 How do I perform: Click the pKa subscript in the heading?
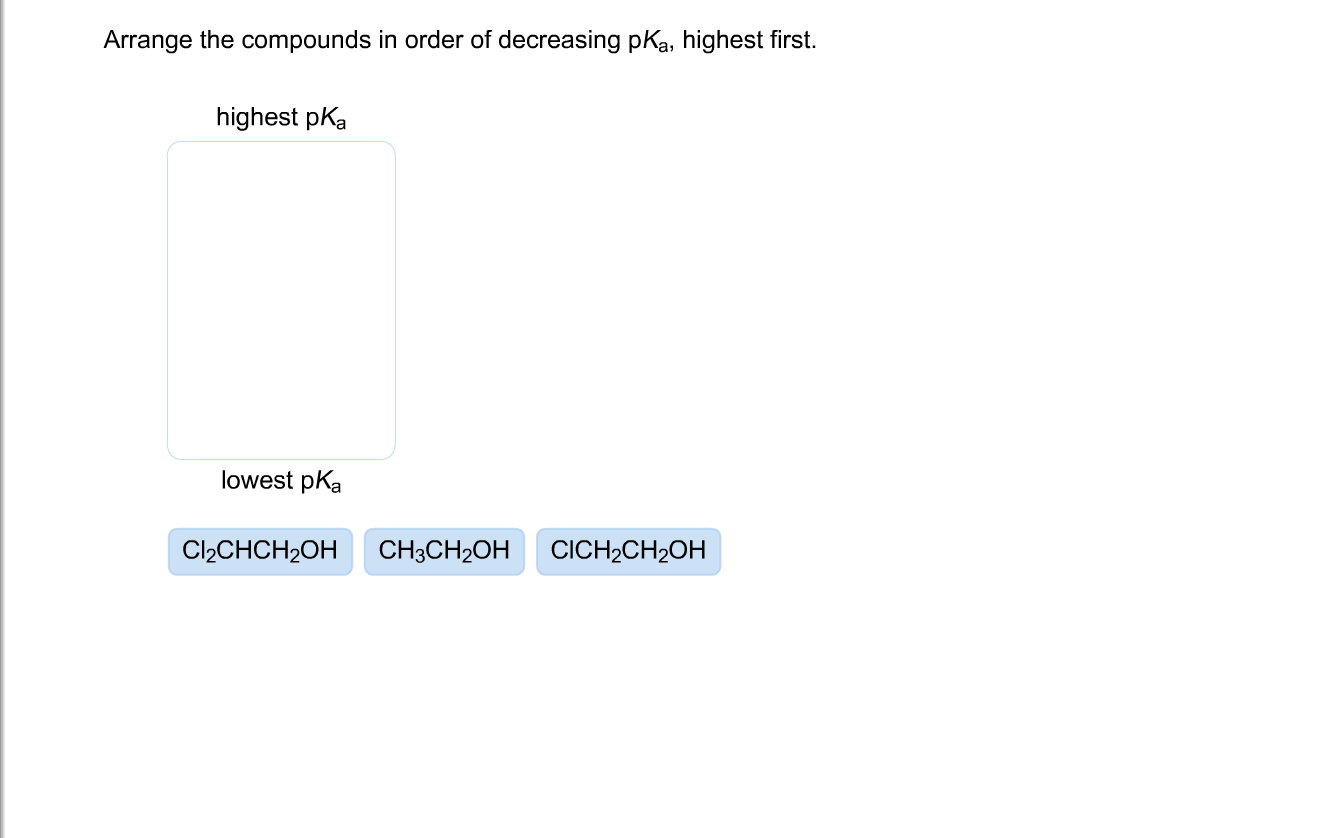(x=330, y=118)
